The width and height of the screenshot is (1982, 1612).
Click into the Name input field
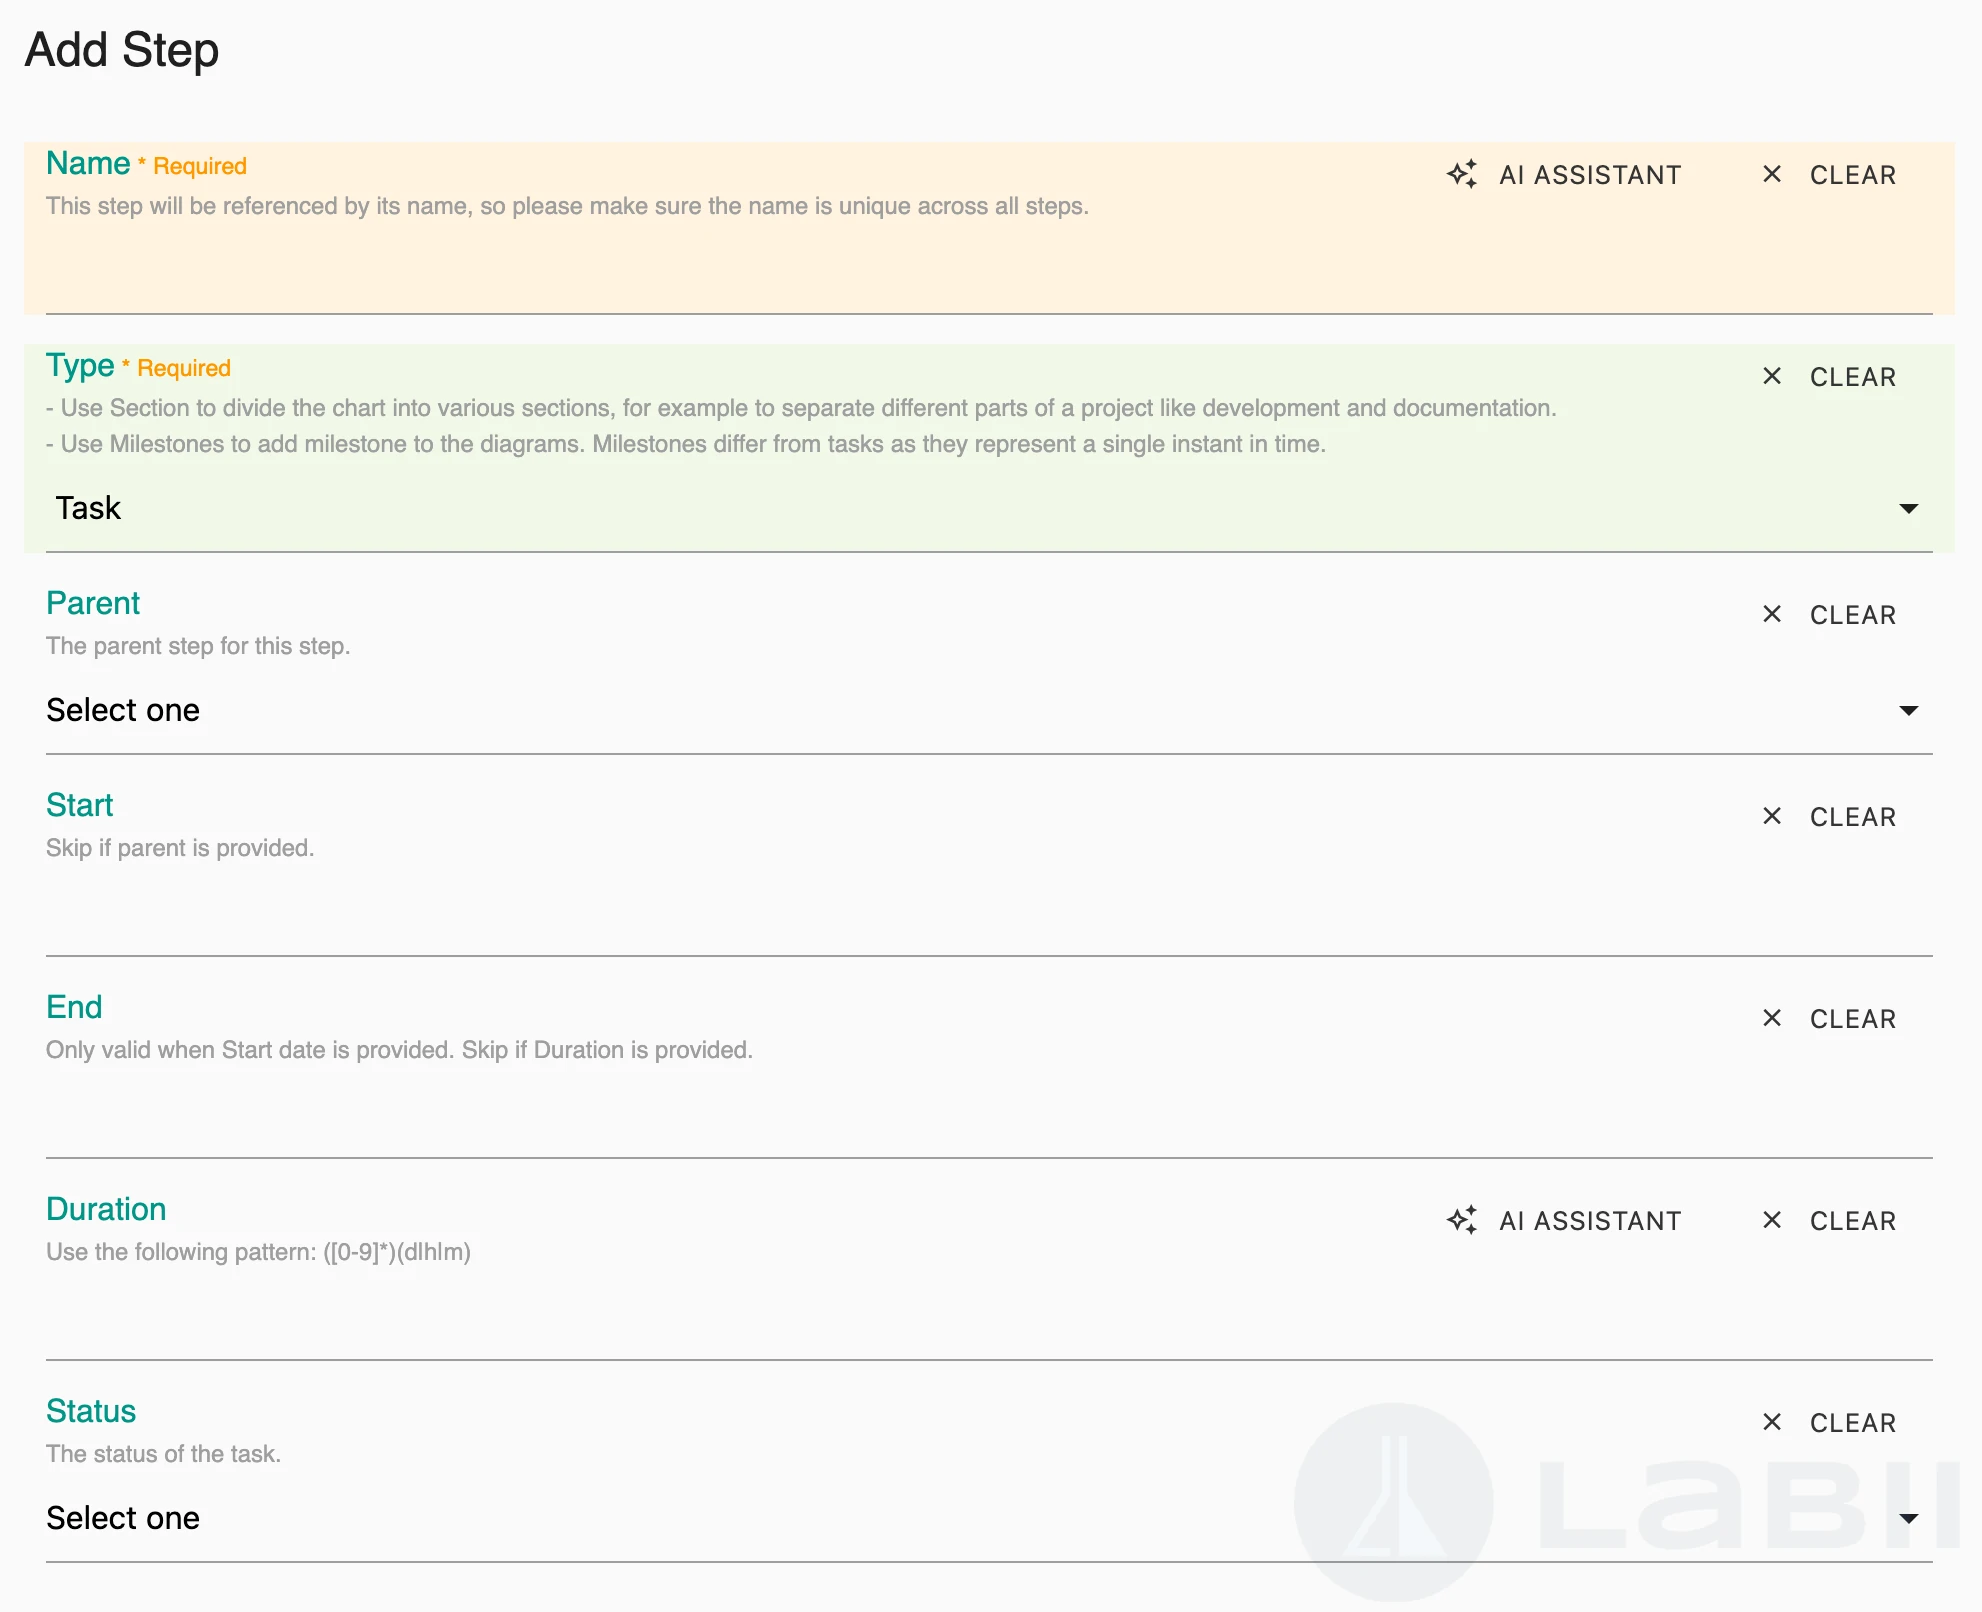click(x=989, y=270)
